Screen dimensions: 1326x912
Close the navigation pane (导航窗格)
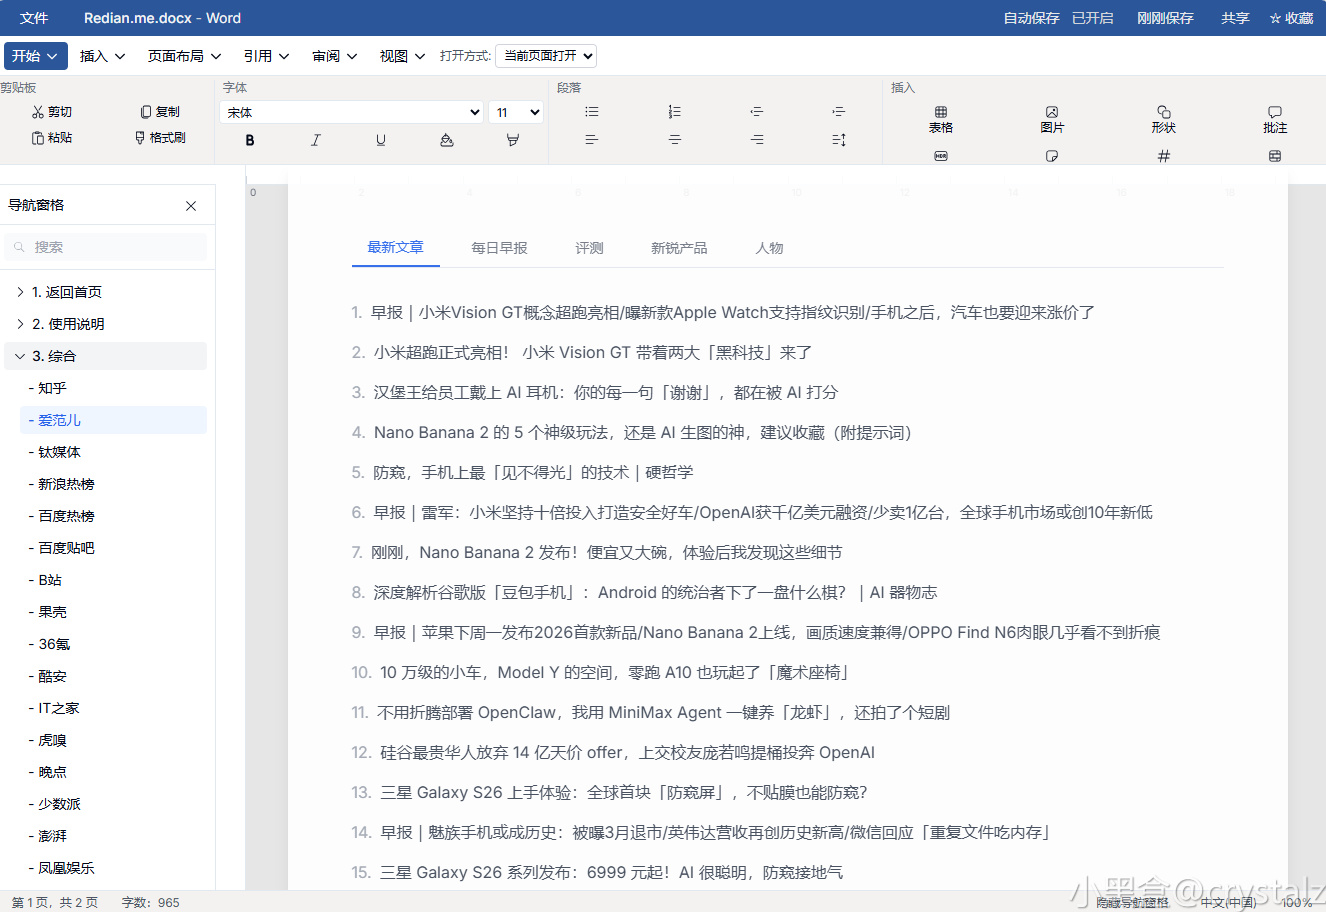(x=191, y=206)
